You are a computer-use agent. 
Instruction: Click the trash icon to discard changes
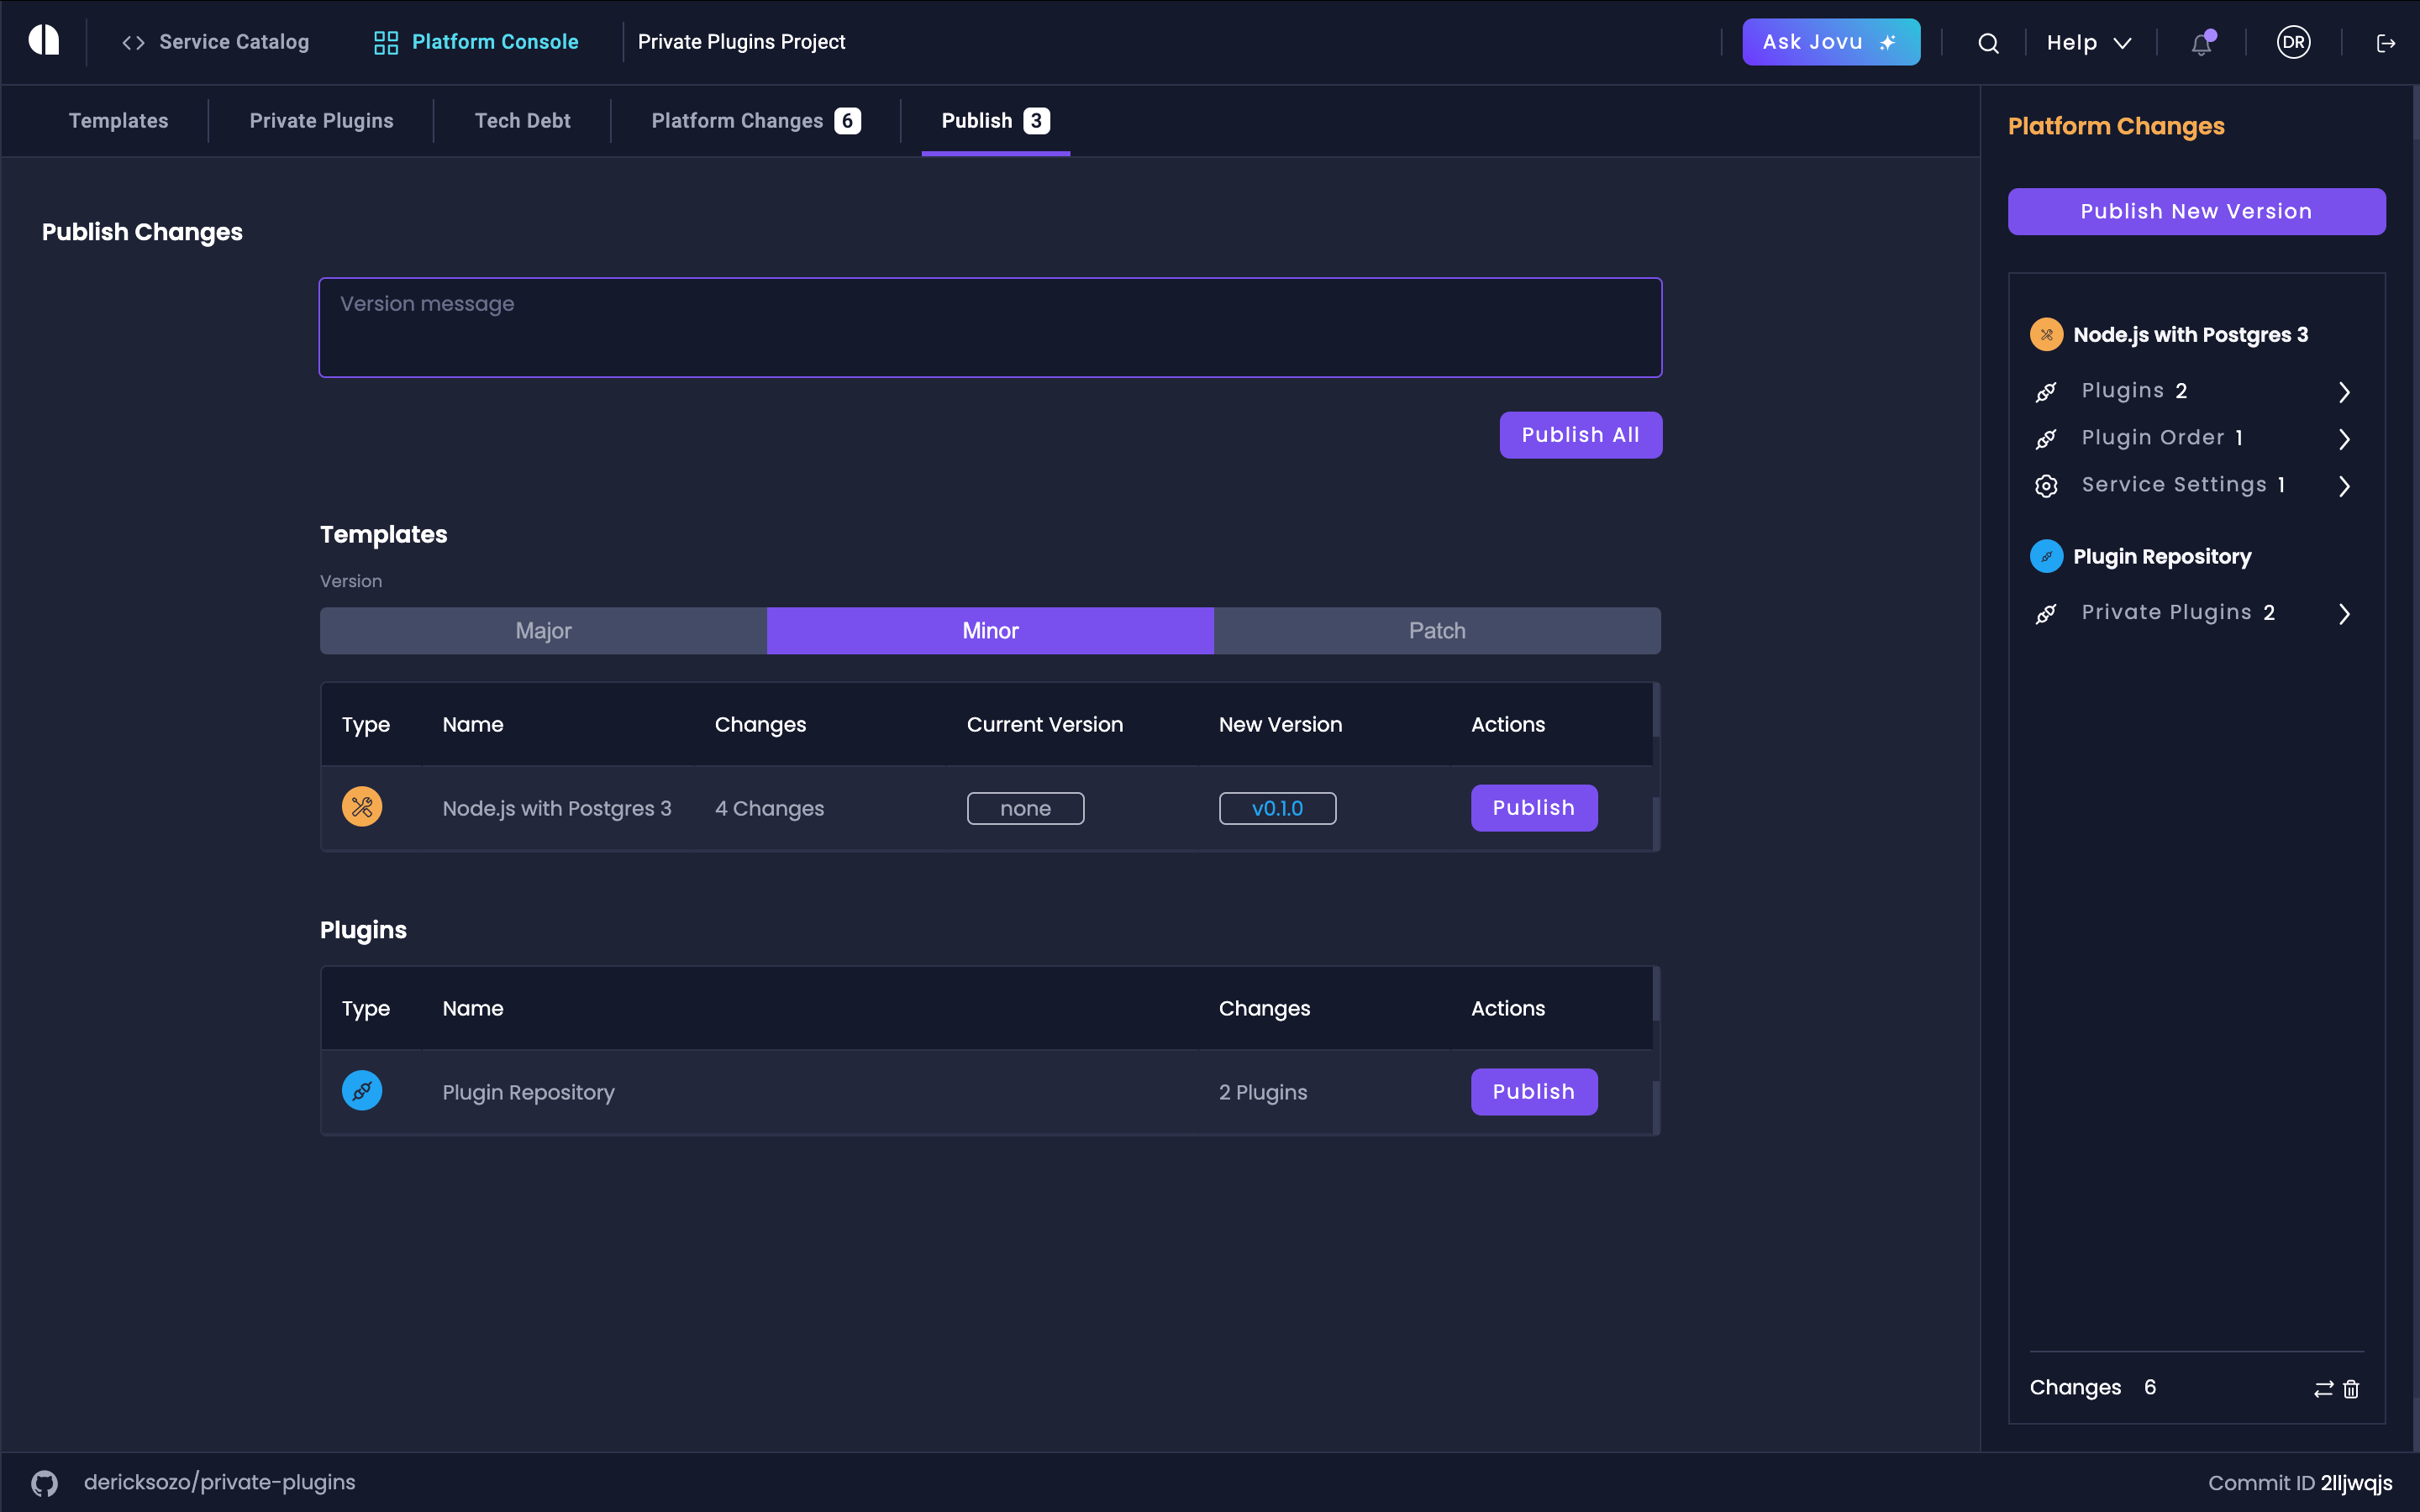2352,1389
